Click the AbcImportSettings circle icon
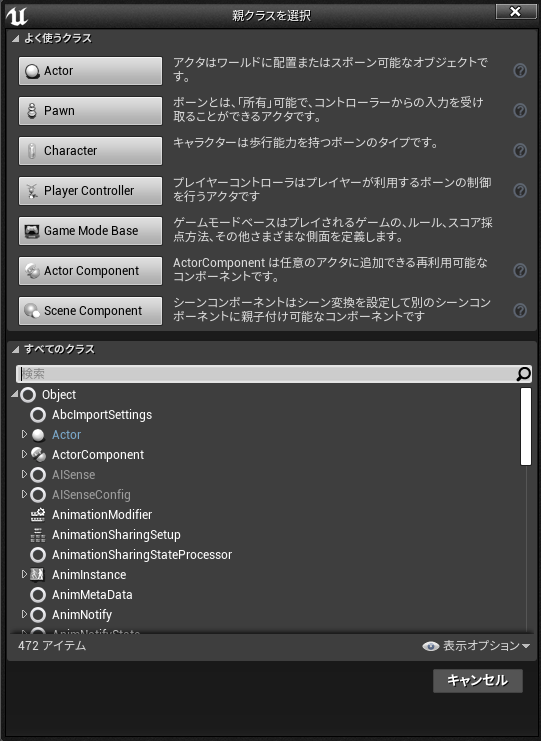The width and height of the screenshot is (541, 741). pos(38,415)
